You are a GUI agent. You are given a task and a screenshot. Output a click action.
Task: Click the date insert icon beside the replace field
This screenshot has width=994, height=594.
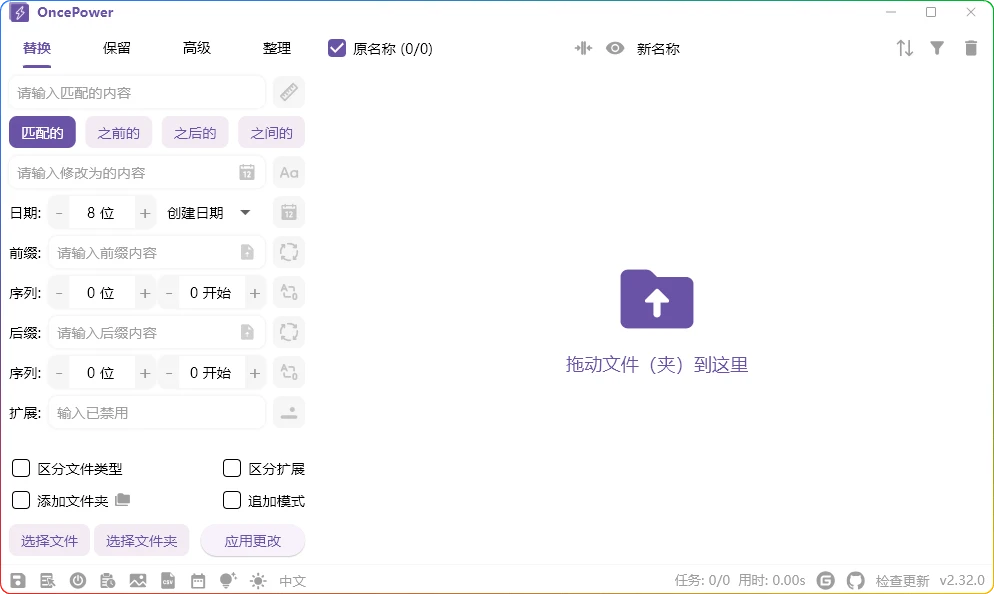pos(245,172)
